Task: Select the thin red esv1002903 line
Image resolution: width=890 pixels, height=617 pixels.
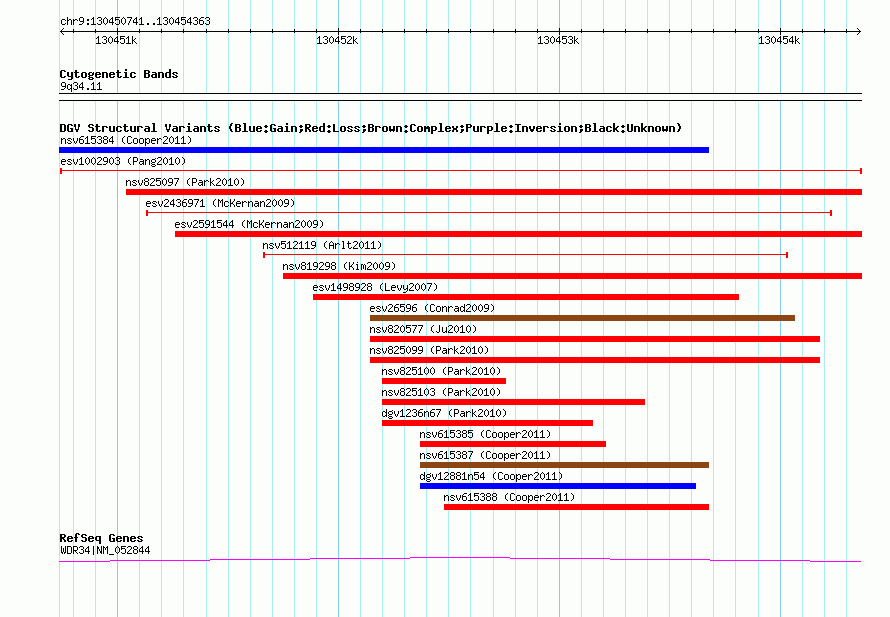Action: [461, 171]
